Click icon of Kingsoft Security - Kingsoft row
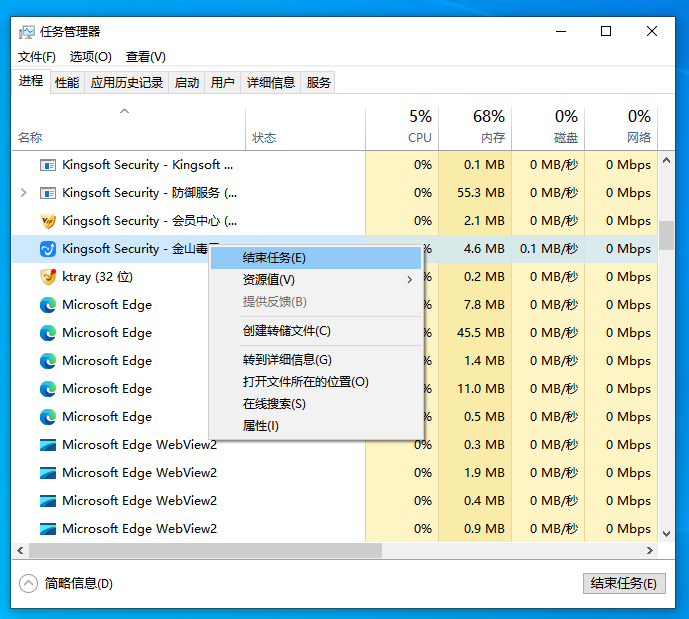Image resolution: width=689 pixels, height=619 pixels. [48, 165]
